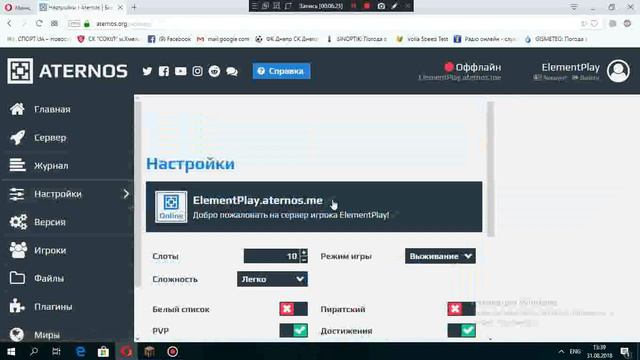Viewport: 640px width, 360px height.
Task: Open Aternos Facebook page icon
Action: (164, 71)
